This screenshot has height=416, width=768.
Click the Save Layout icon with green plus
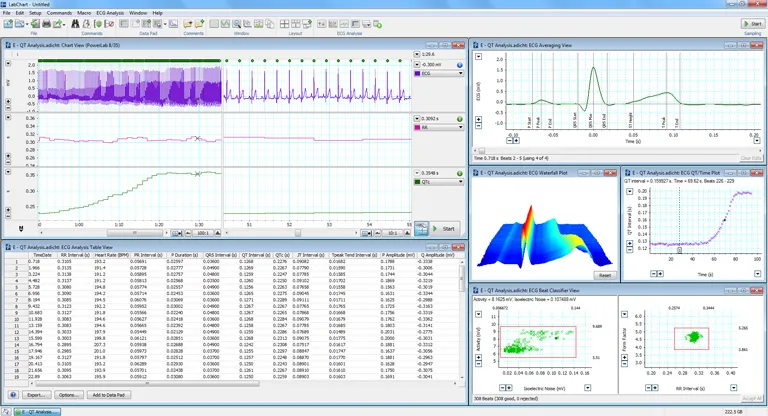point(307,24)
